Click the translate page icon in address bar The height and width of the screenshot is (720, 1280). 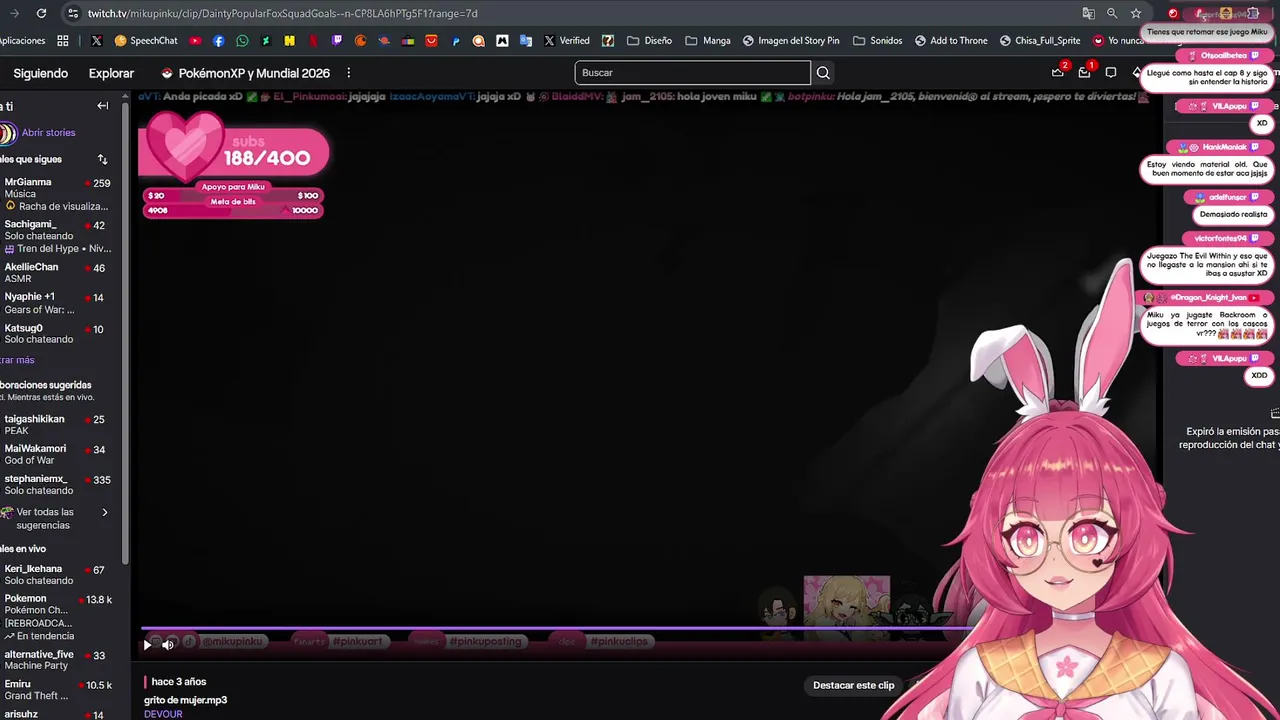click(1088, 13)
